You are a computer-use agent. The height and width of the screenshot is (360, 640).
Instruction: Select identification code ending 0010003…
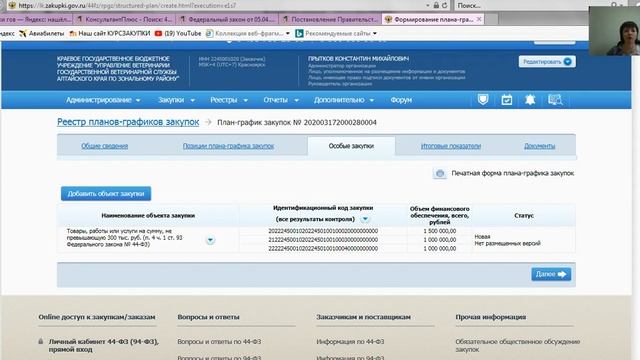[323, 240]
